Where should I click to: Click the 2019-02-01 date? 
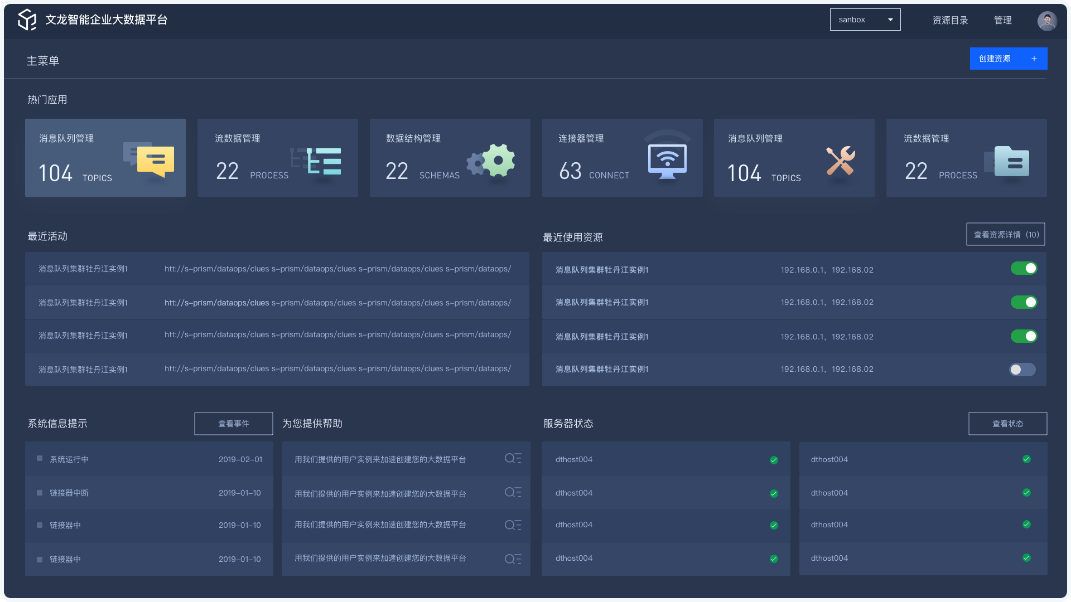coord(240,459)
